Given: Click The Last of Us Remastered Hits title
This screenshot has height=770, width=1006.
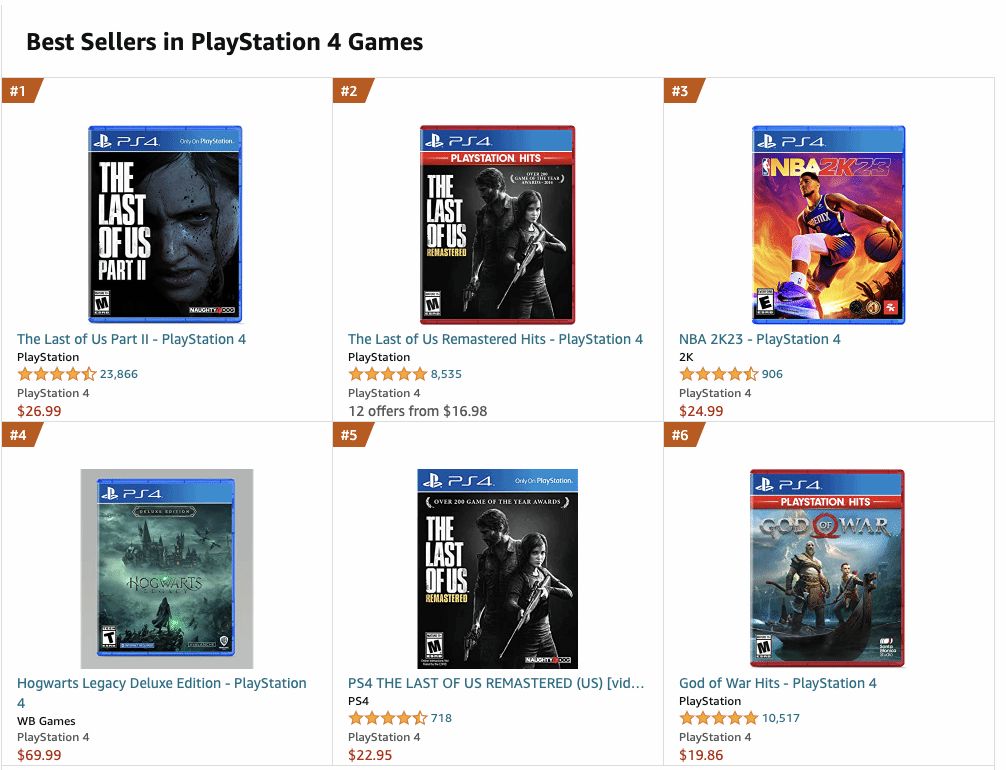Looking at the screenshot, I should click(x=495, y=339).
